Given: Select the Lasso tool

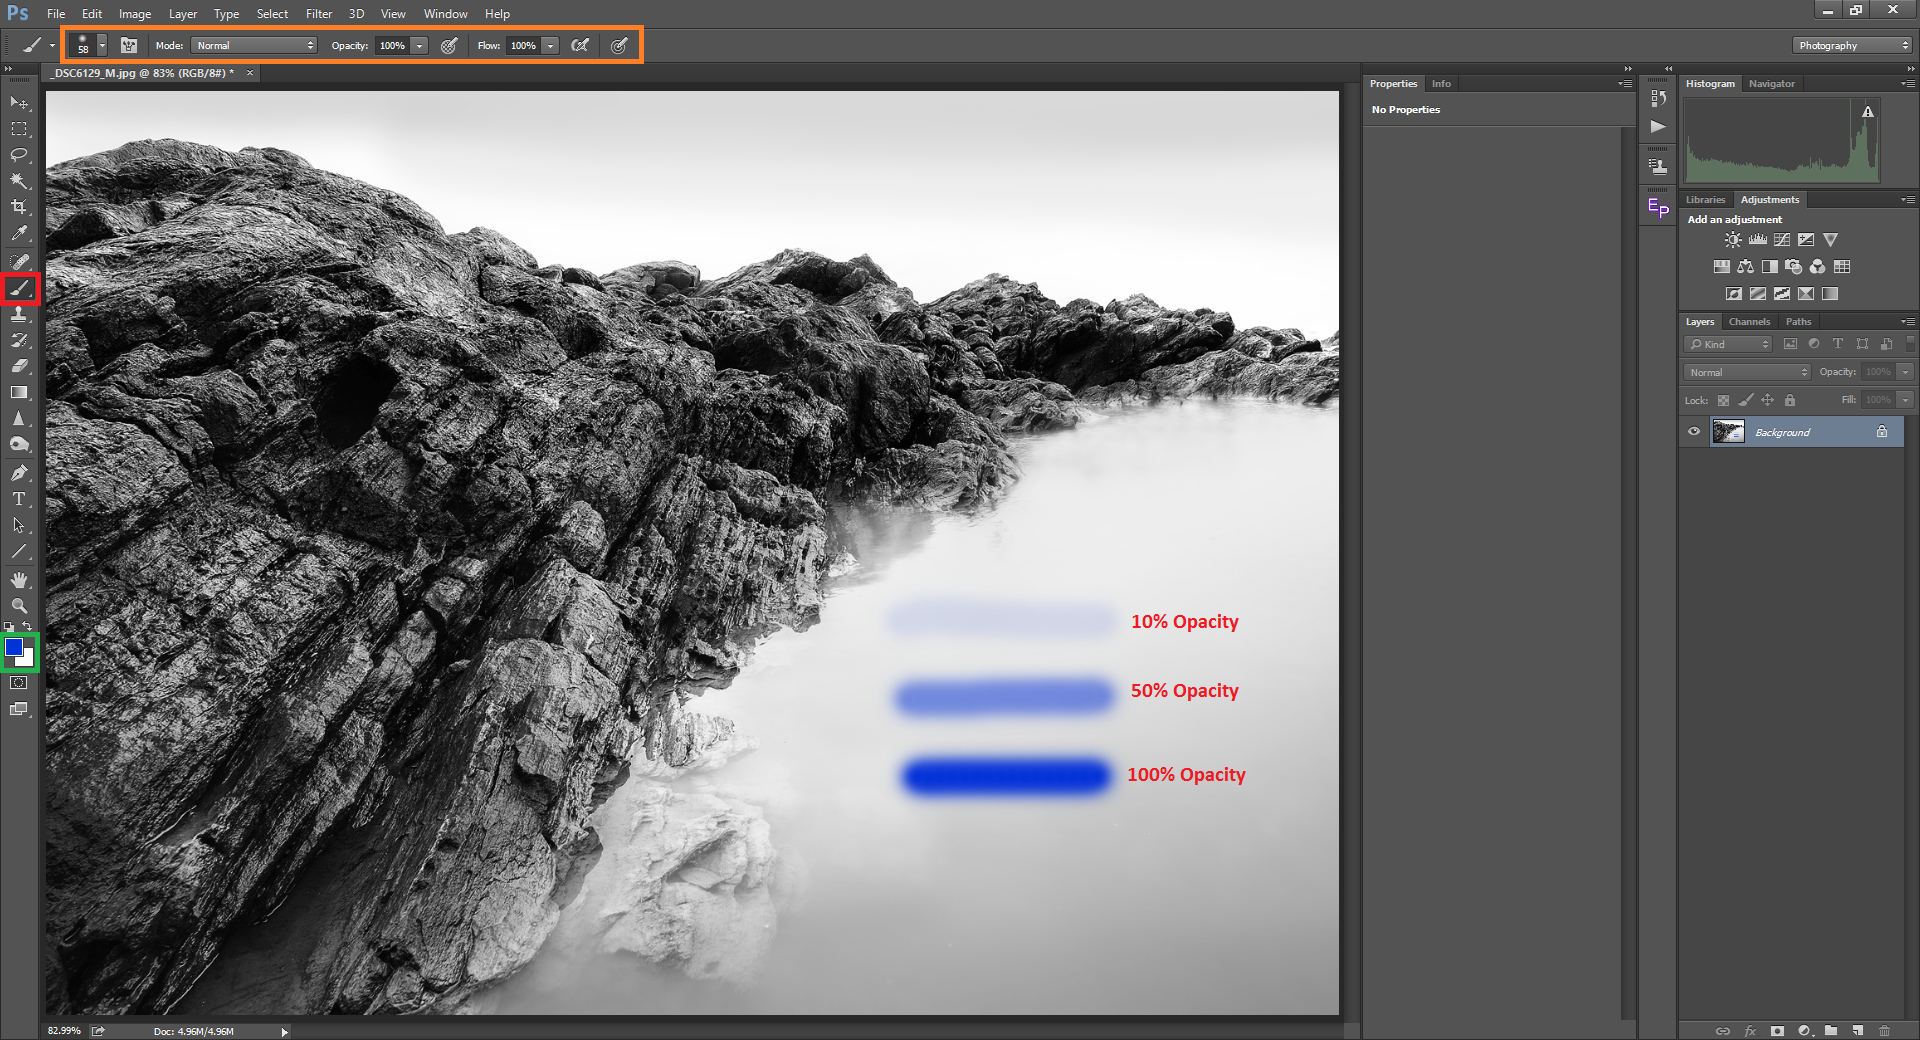Looking at the screenshot, I should 19,155.
